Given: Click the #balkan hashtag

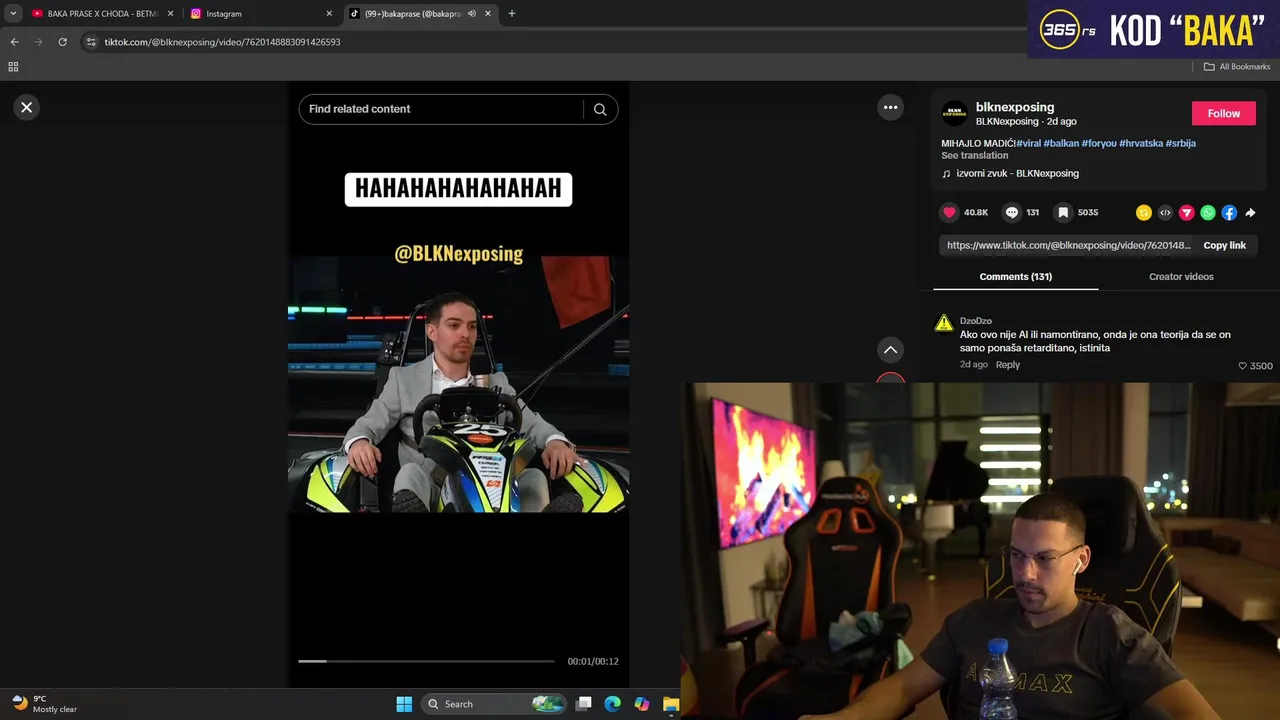Looking at the screenshot, I should pyautogui.click(x=1061, y=143).
